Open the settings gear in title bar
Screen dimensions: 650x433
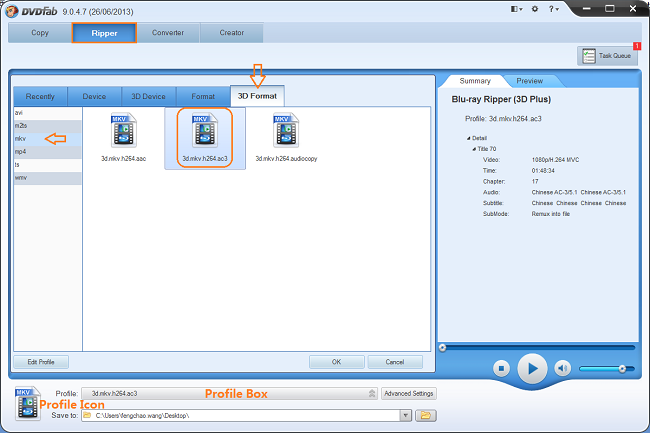pyautogui.click(x=535, y=9)
